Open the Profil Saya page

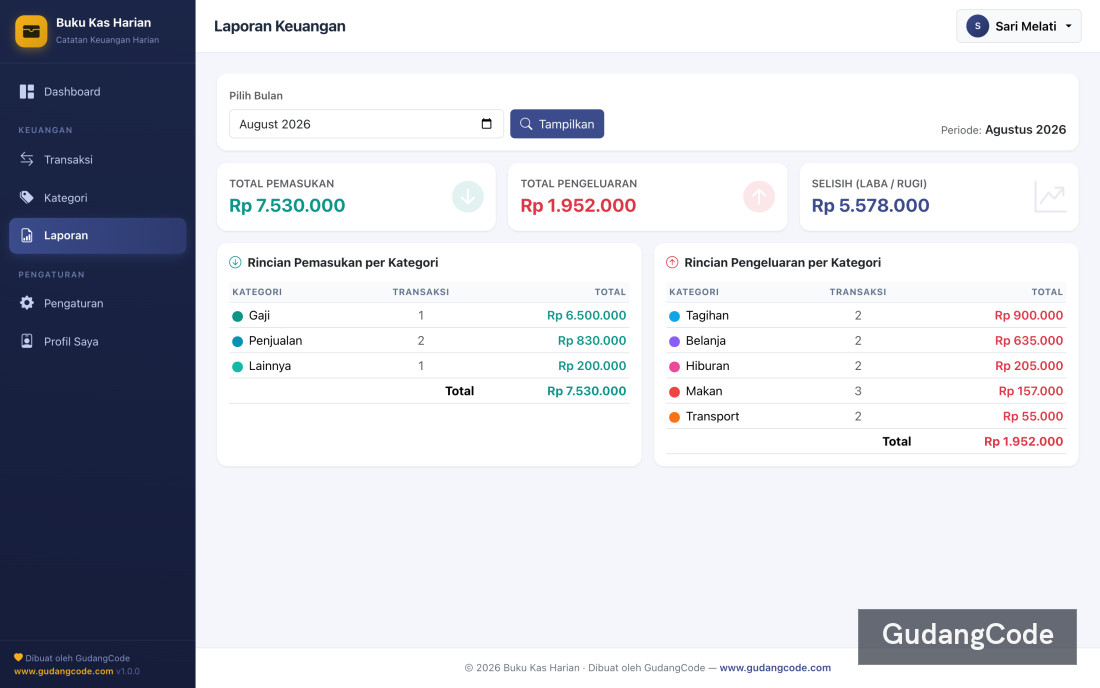(x=98, y=342)
